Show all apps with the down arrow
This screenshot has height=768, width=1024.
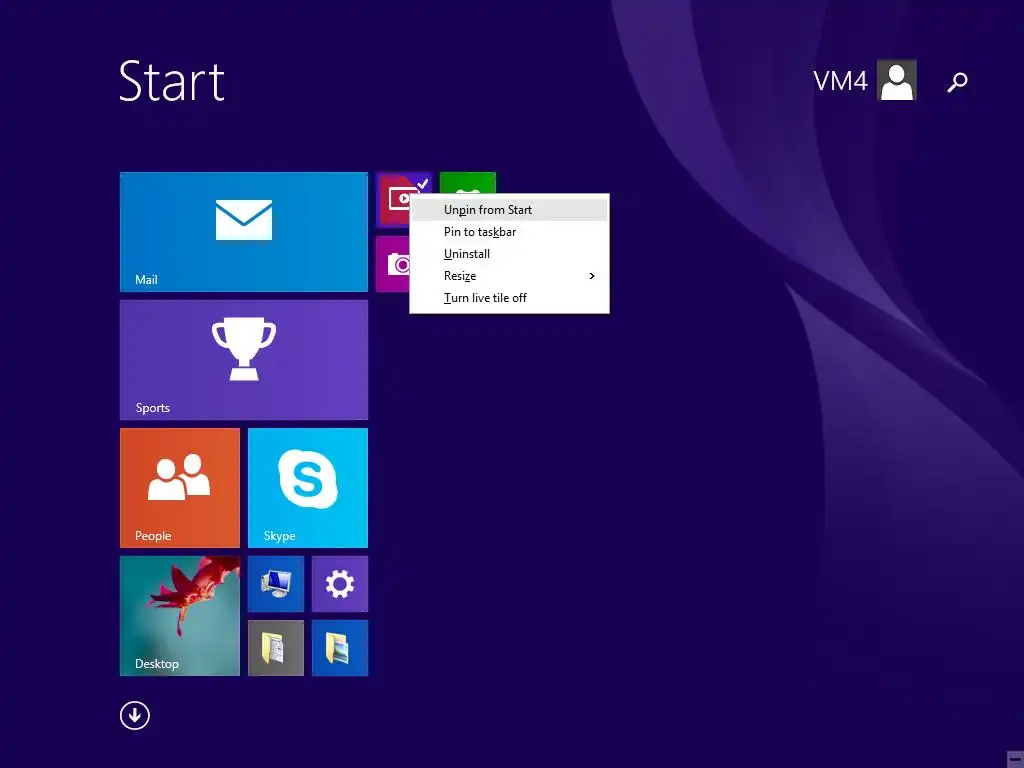135,715
